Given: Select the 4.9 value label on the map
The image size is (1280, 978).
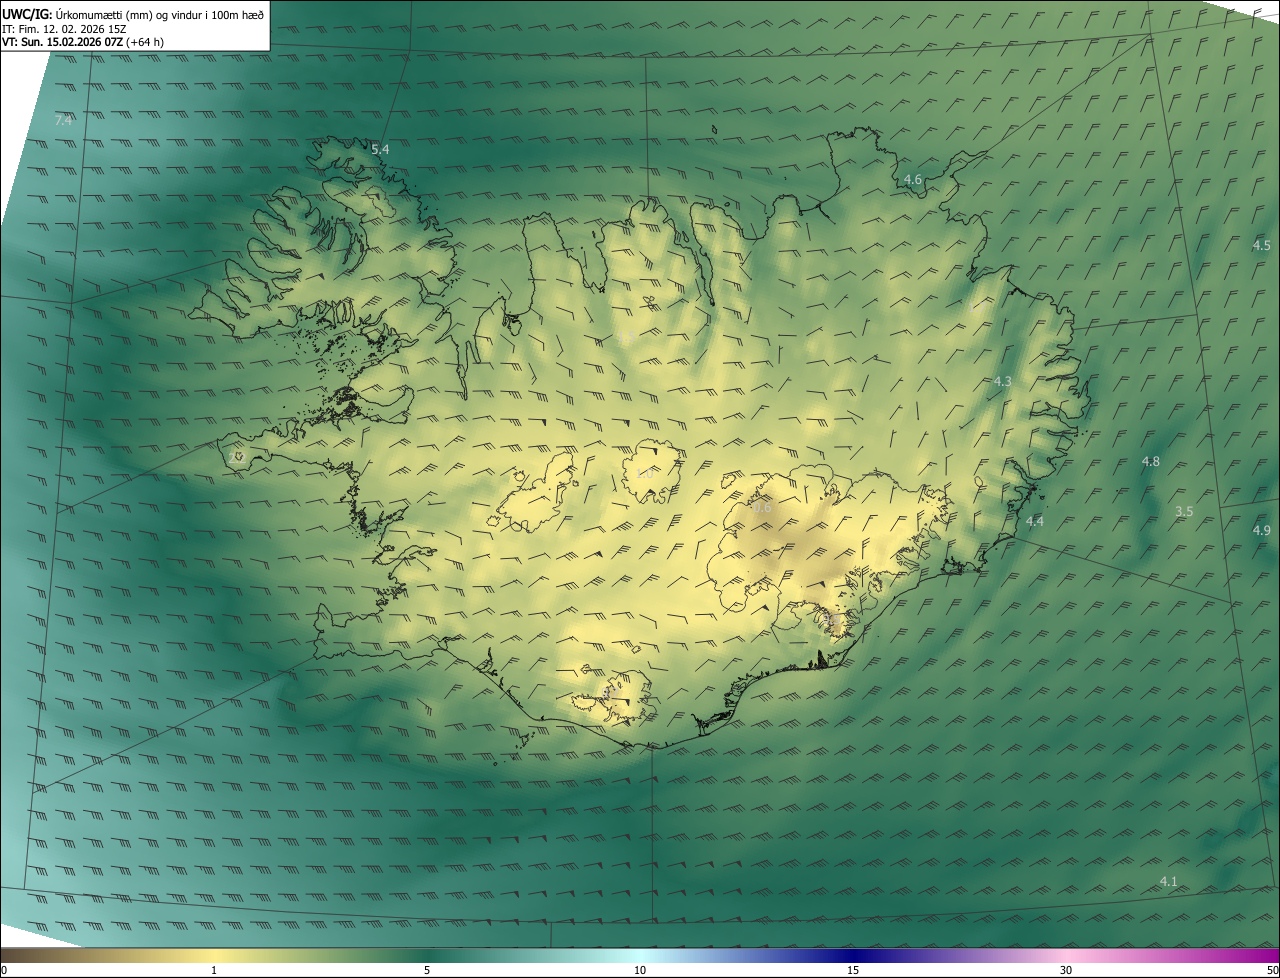Looking at the screenshot, I should coord(1262,530).
